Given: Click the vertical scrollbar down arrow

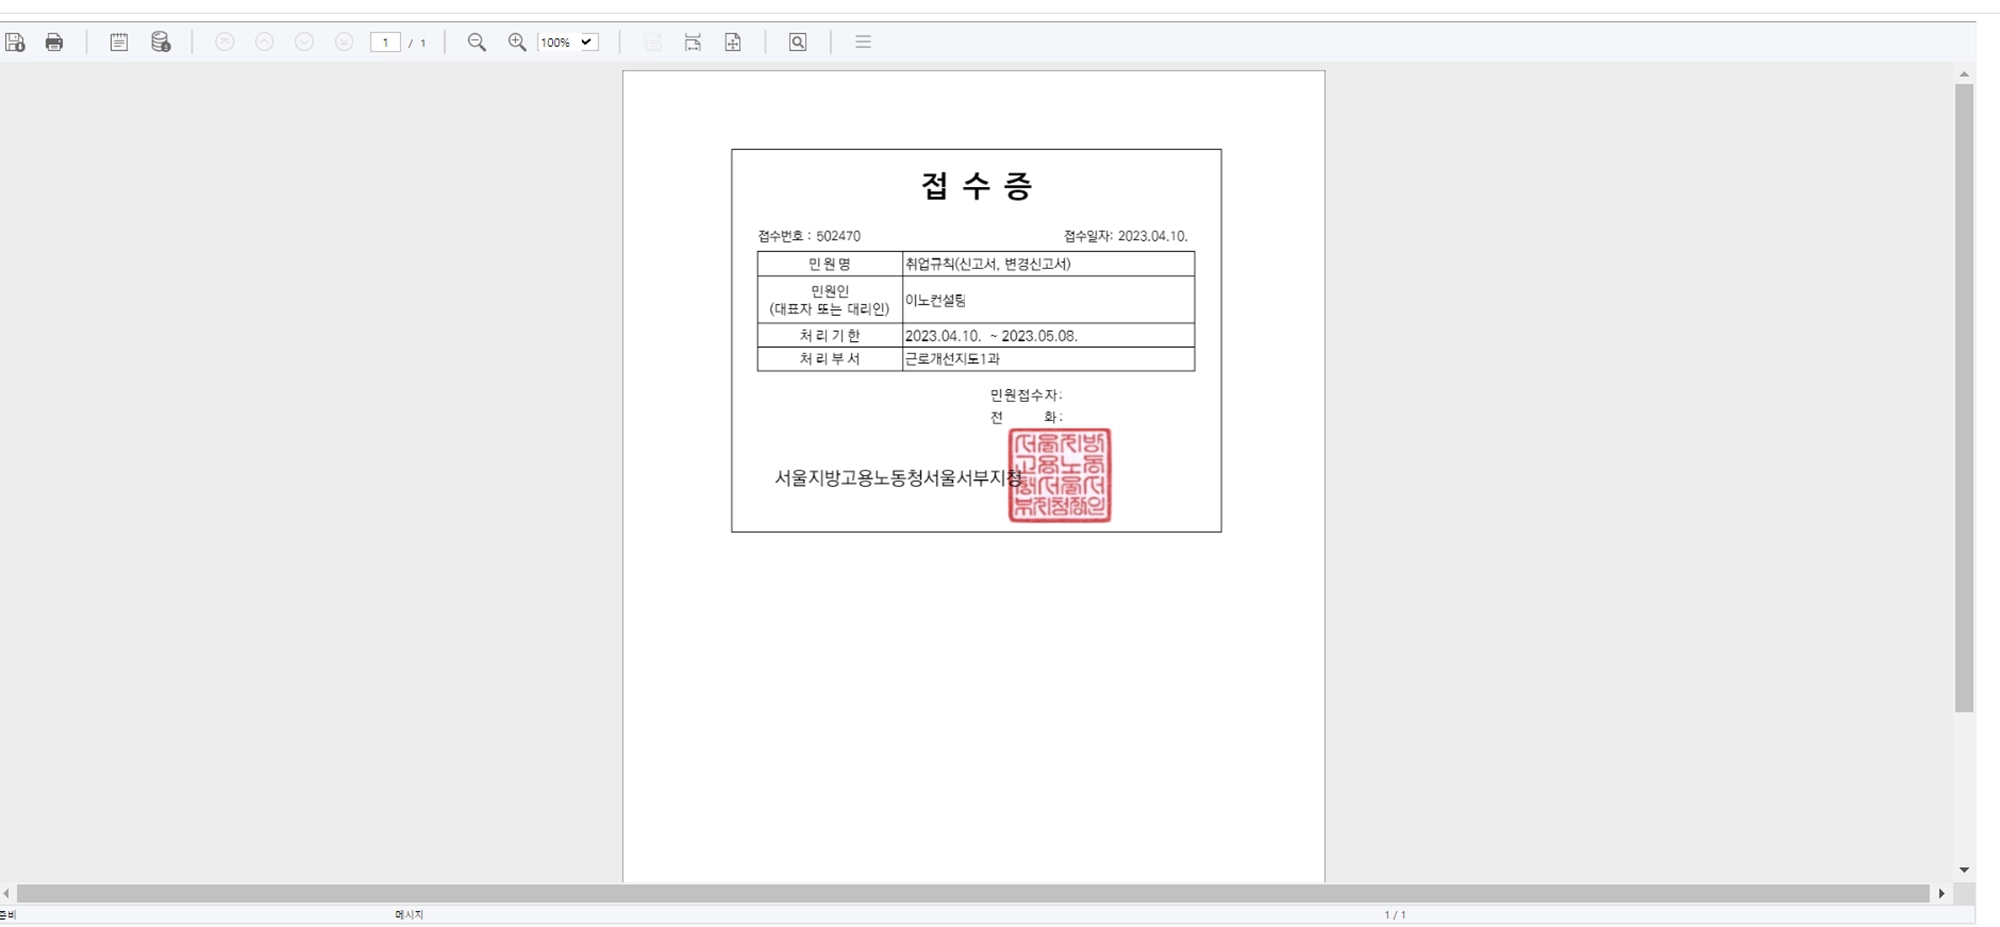Looking at the screenshot, I should (1964, 870).
